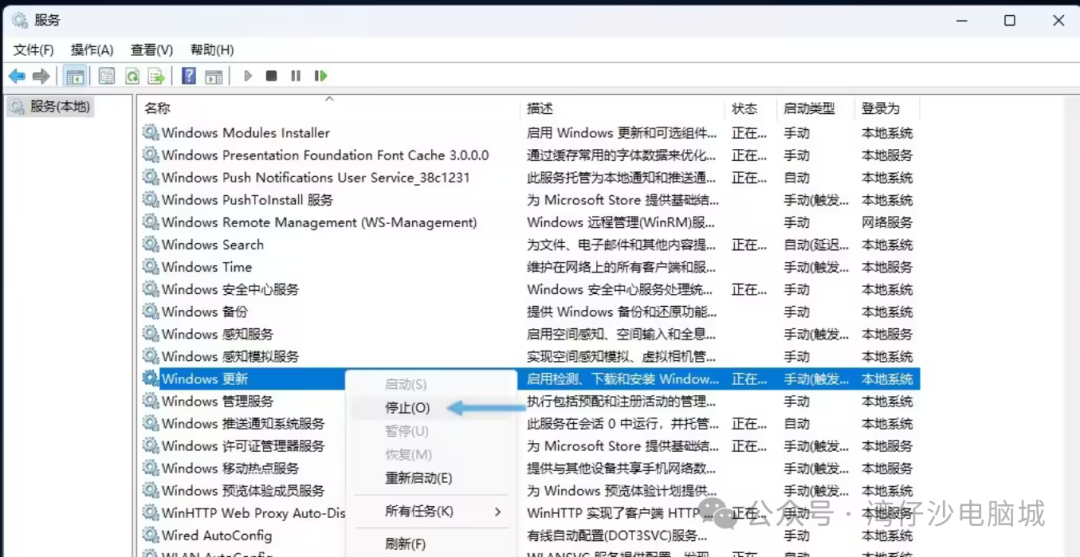Click 自动(延迟 startup type of Windows Search
Viewport: 1080px width, 557px height.
[x=816, y=244]
